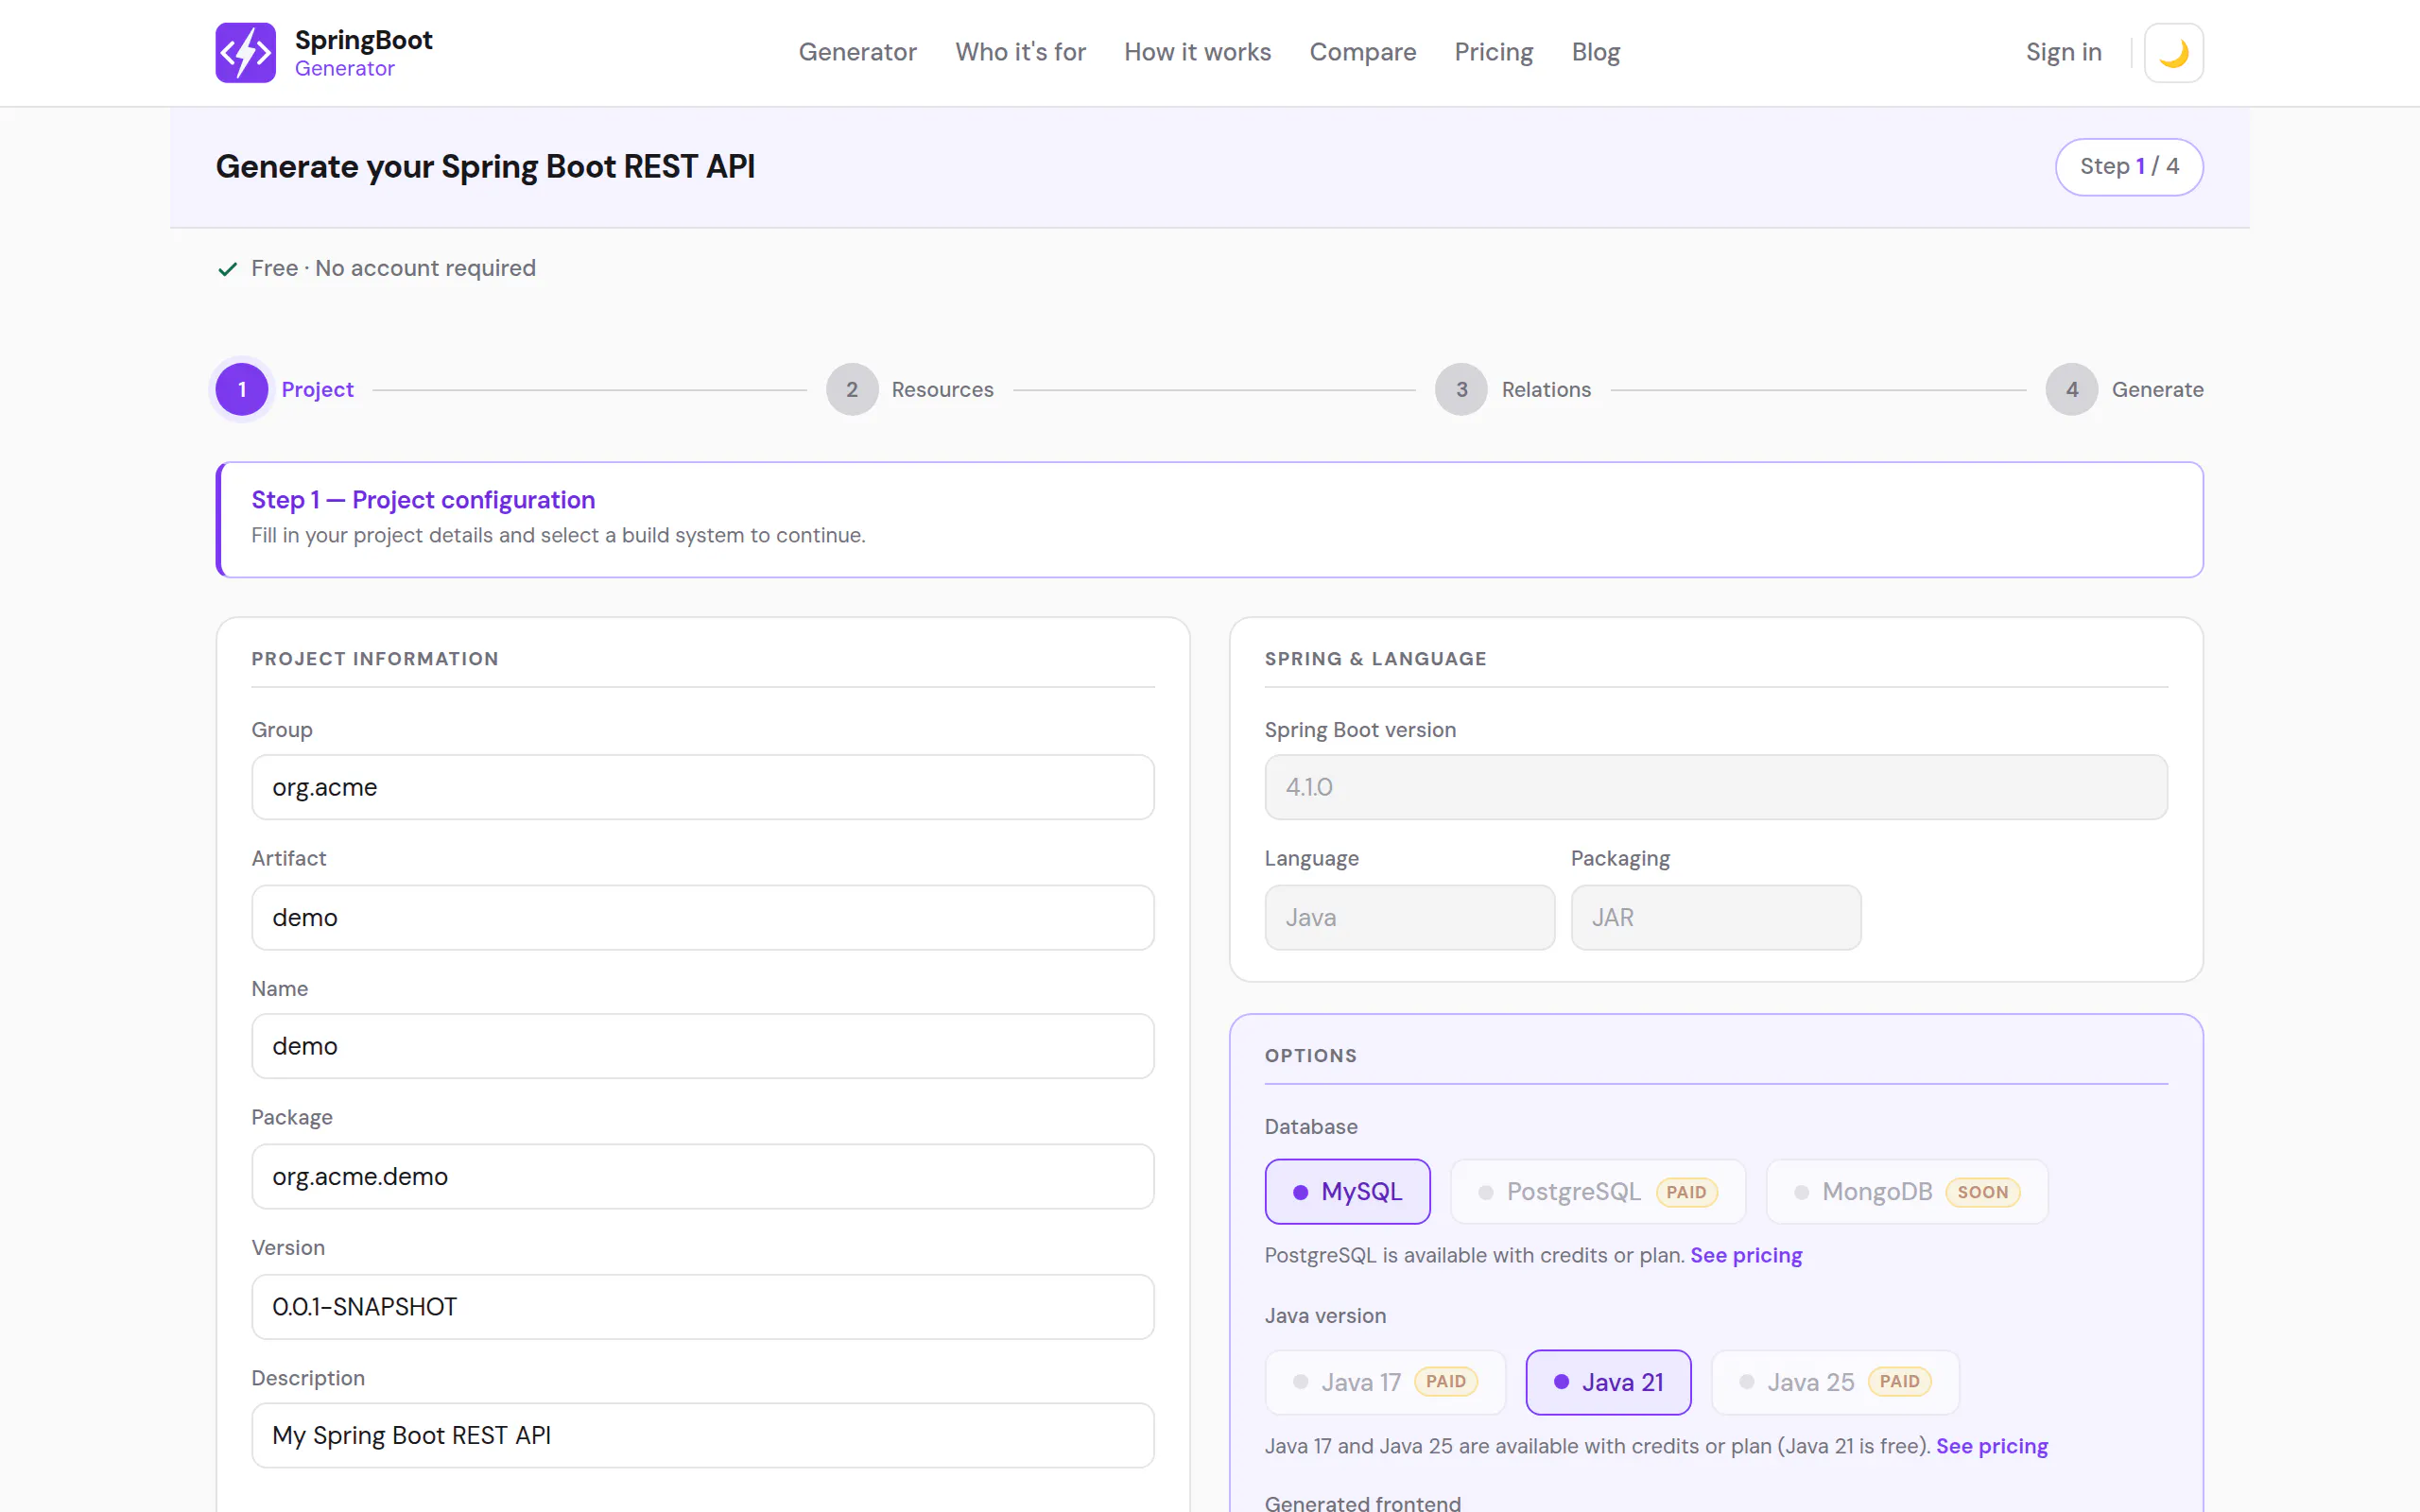Click the PAID badge next to Java 17
This screenshot has height=1512, width=2420.
pos(1445,1381)
